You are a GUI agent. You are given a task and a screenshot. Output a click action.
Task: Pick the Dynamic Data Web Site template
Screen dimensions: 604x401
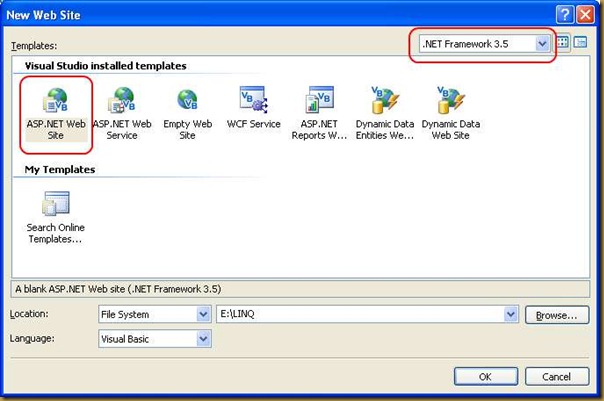click(451, 114)
